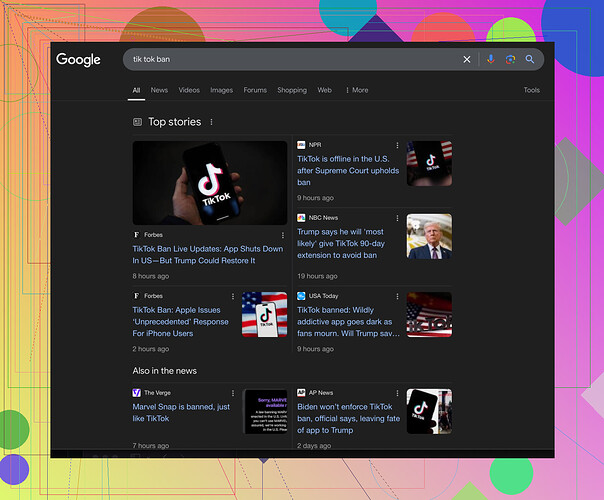Image resolution: width=604 pixels, height=500 pixels.
Task: Click the magnifying glass search button
Action: click(530, 59)
